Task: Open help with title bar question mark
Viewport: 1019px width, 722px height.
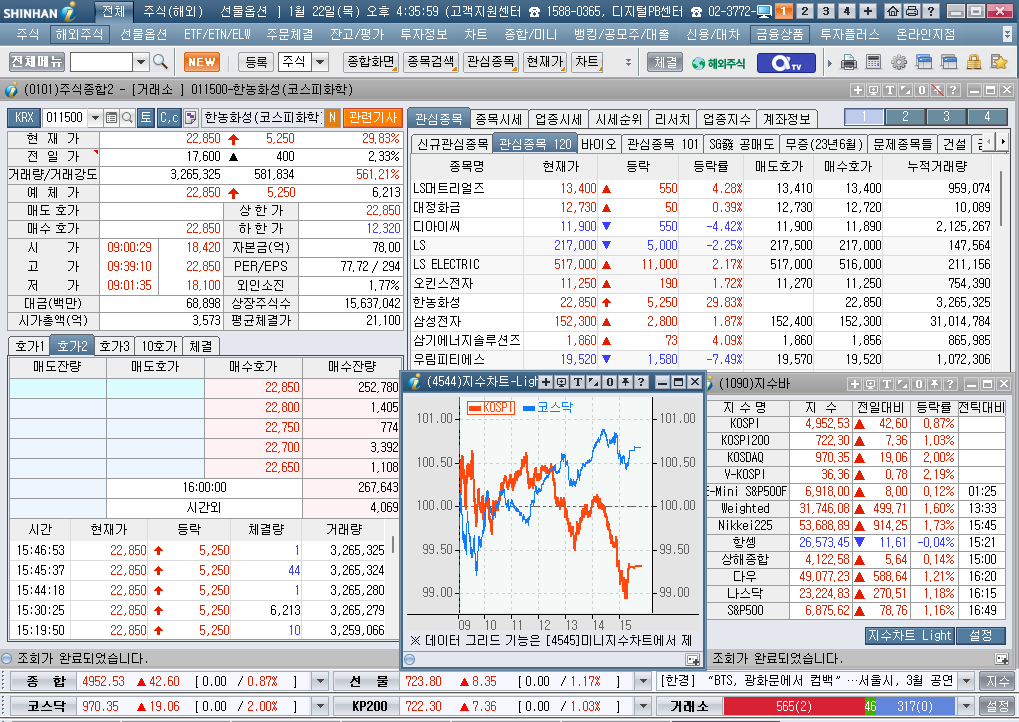Action: coord(931,11)
